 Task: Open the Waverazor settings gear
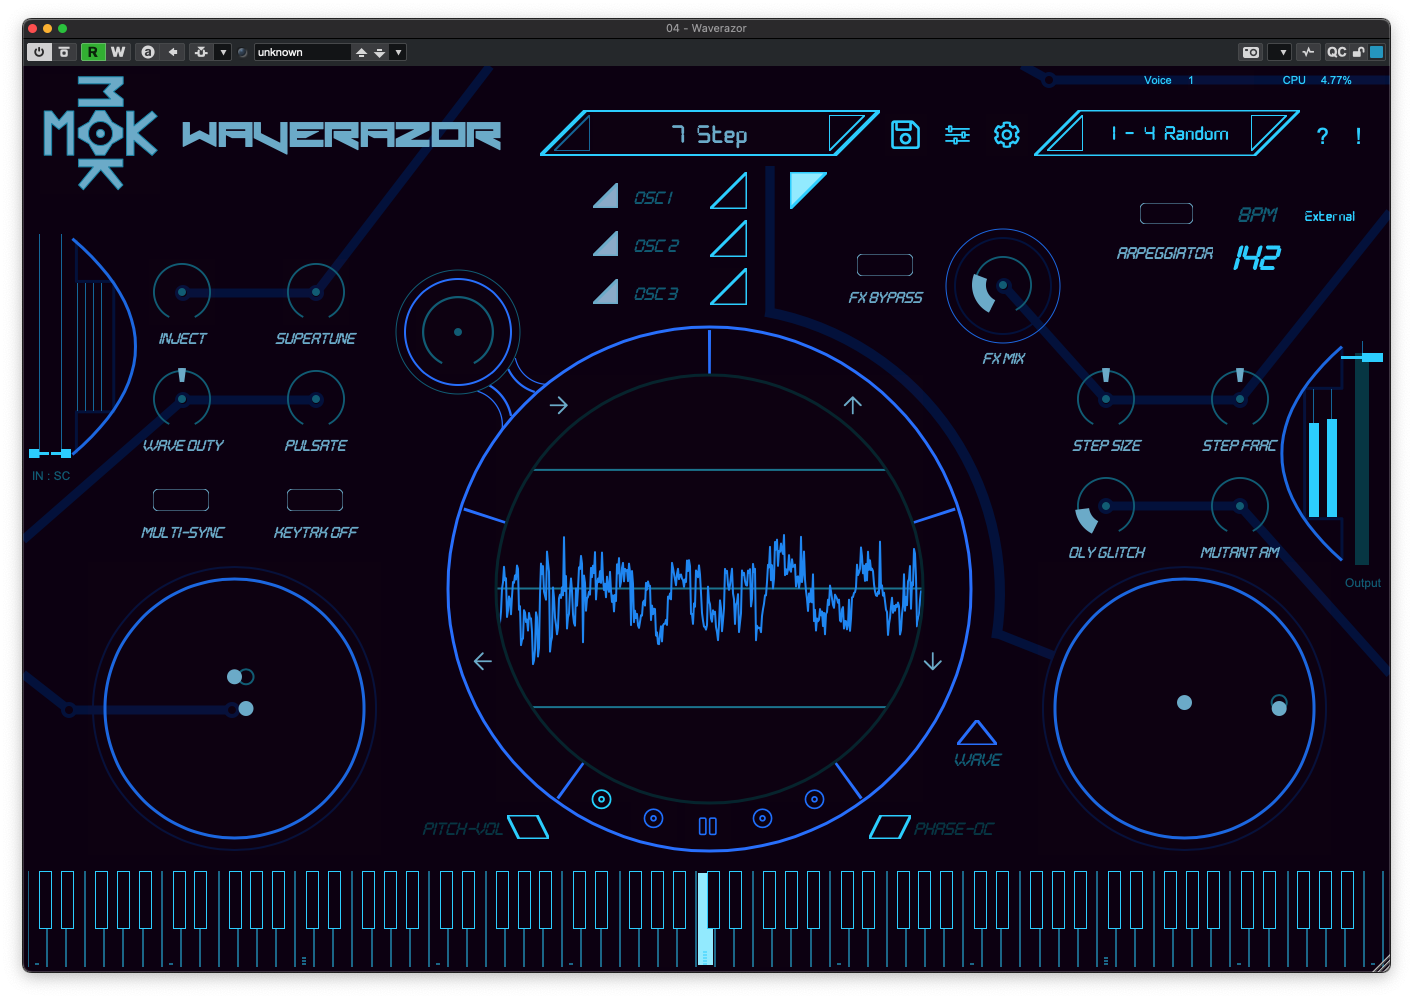(x=1007, y=134)
